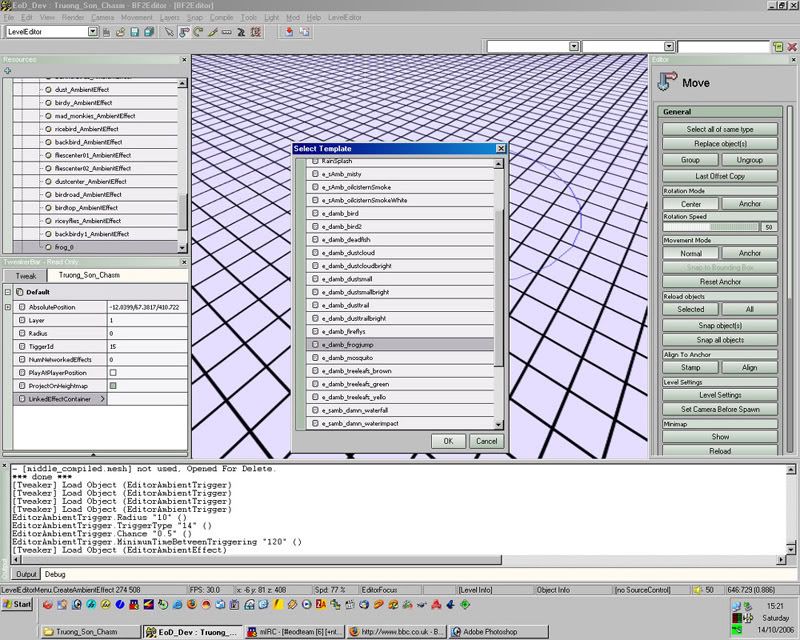Set Rotation Mode to Center

pos(691,204)
